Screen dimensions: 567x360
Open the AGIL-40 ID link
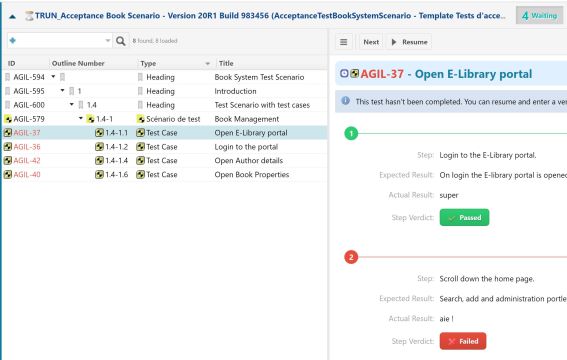[x=27, y=175]
